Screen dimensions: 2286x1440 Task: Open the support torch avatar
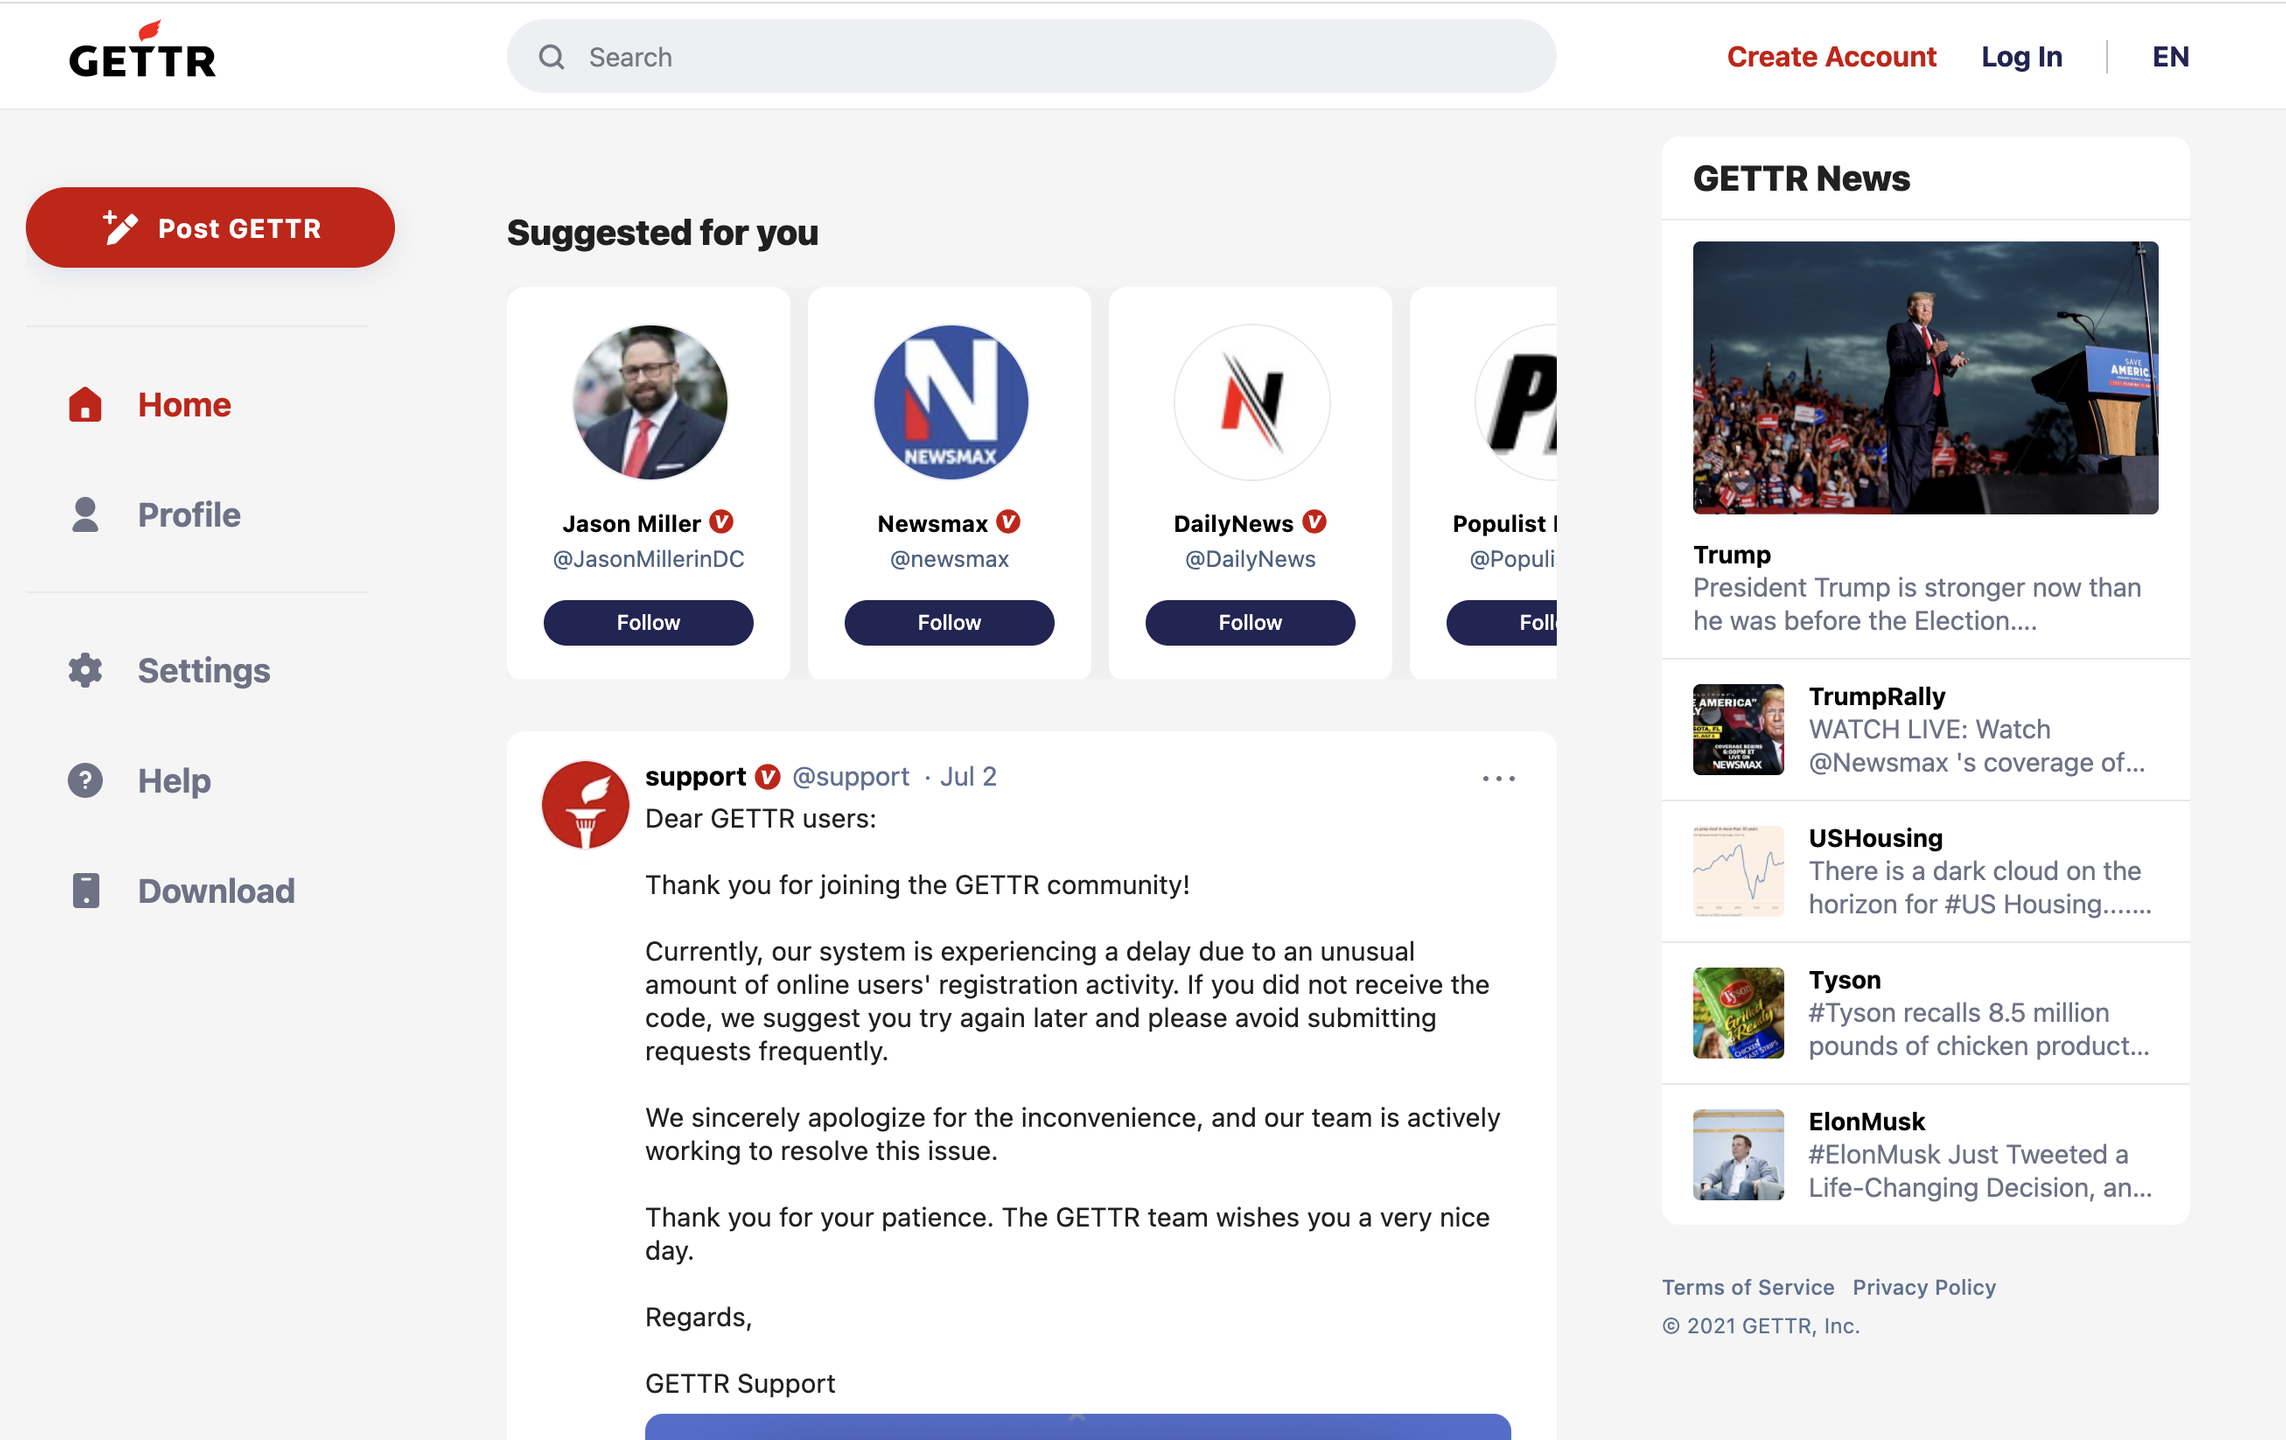click(585, 805)
